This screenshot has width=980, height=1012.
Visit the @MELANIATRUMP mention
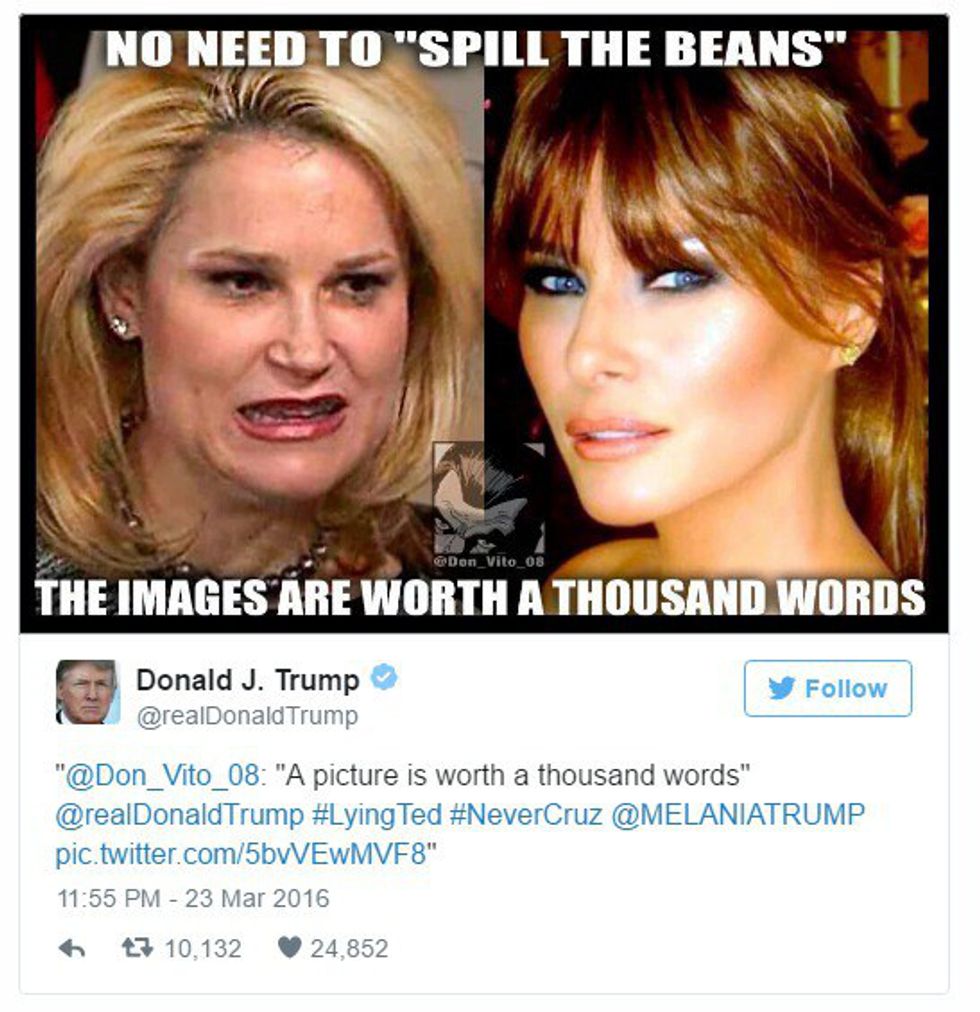(737, 815)
